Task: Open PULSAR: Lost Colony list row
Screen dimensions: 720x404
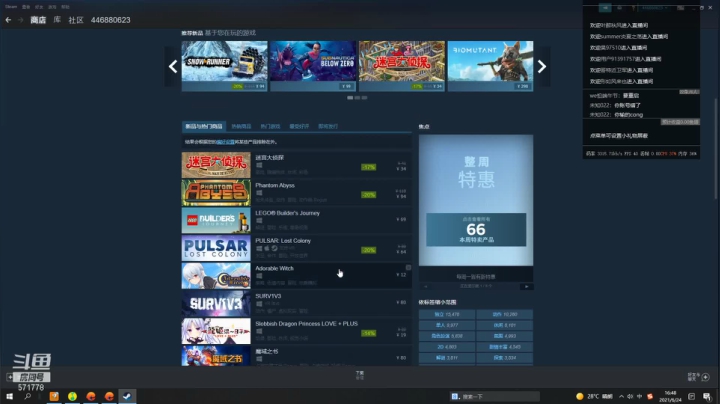Action: click(x=296, y=248)
